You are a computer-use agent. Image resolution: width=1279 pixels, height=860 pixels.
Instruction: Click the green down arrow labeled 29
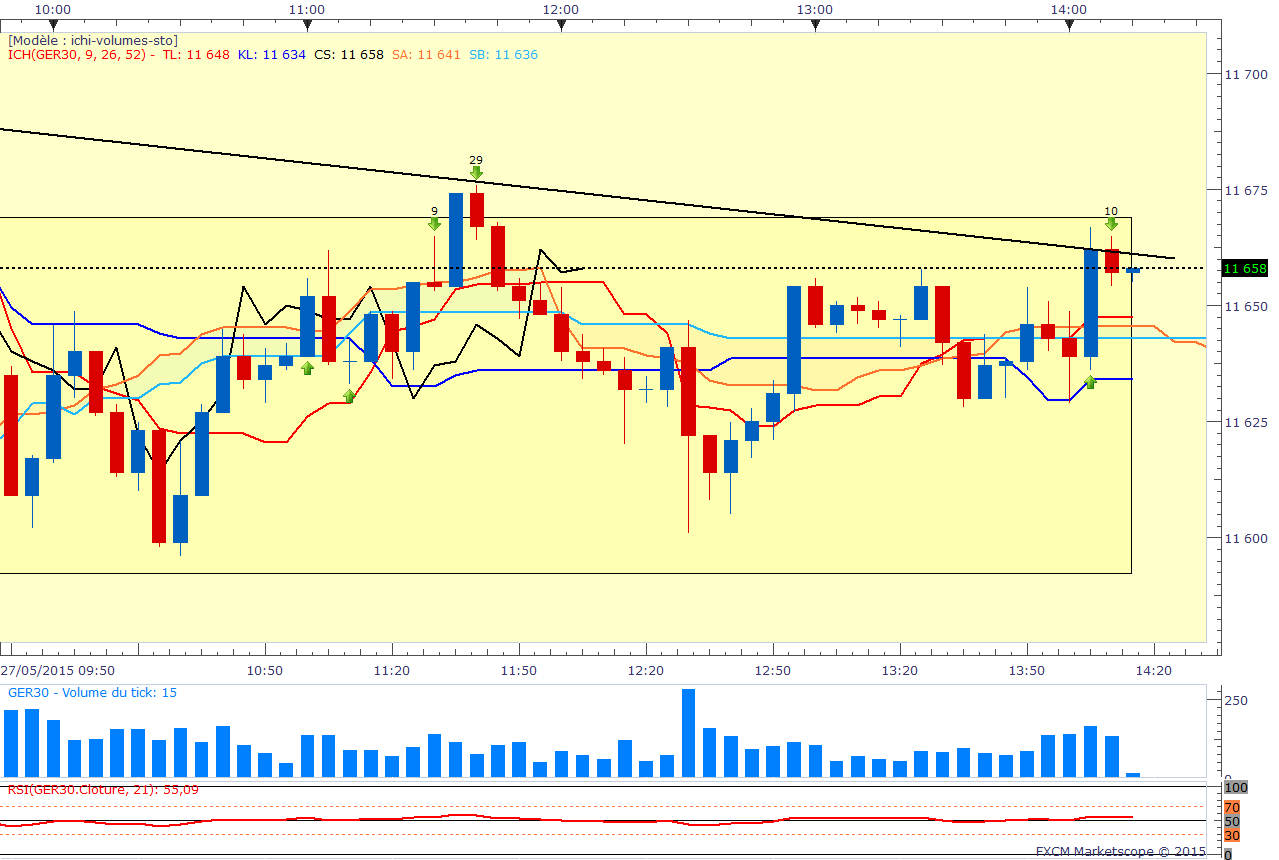pos(476,173)
